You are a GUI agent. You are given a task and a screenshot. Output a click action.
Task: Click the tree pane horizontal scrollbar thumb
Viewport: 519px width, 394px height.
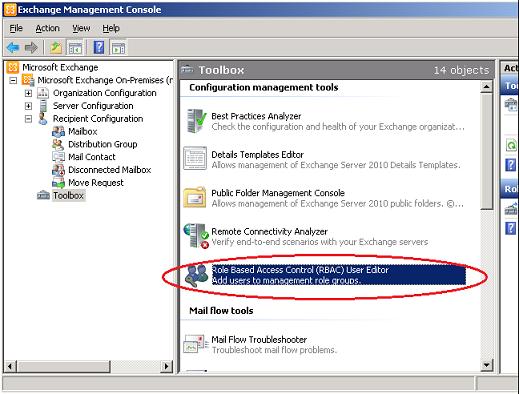point(63,367)
